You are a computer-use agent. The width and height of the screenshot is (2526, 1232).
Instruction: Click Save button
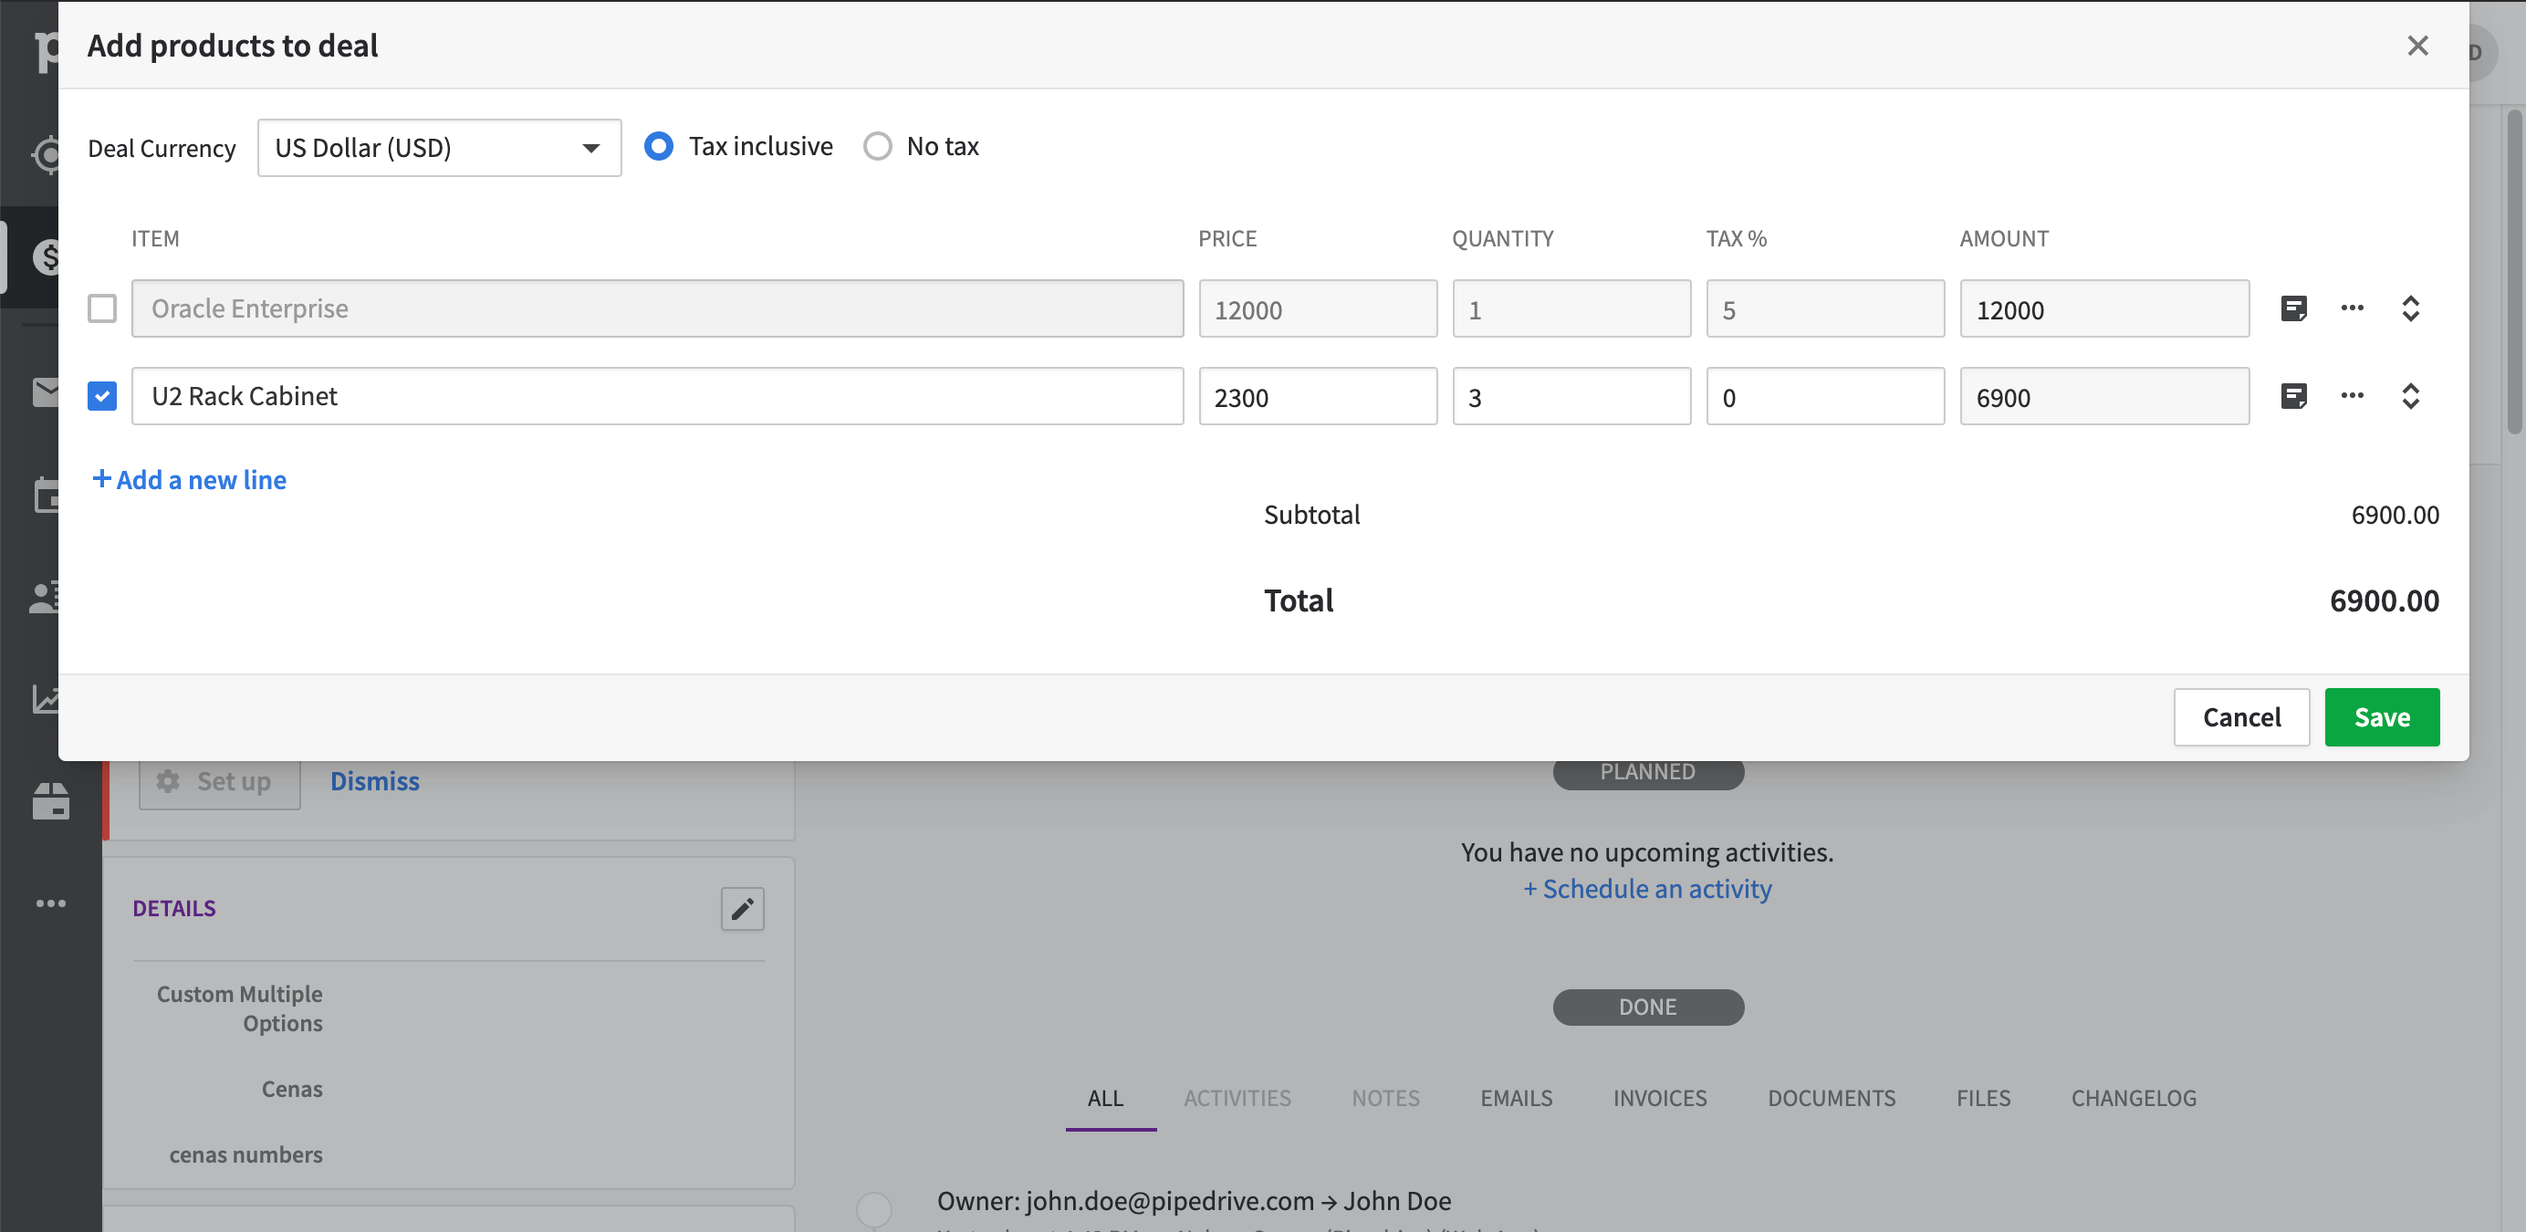[2382, 717]
